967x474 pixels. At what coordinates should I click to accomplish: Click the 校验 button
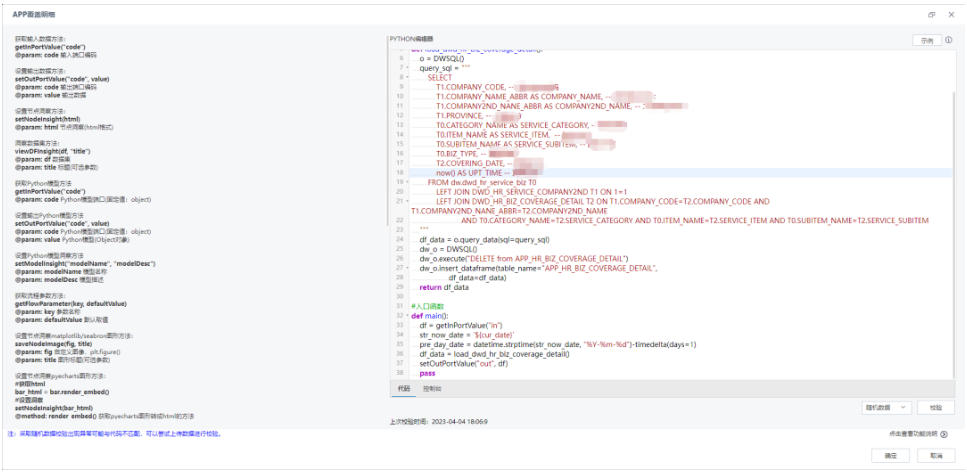[x=935, y=407]
